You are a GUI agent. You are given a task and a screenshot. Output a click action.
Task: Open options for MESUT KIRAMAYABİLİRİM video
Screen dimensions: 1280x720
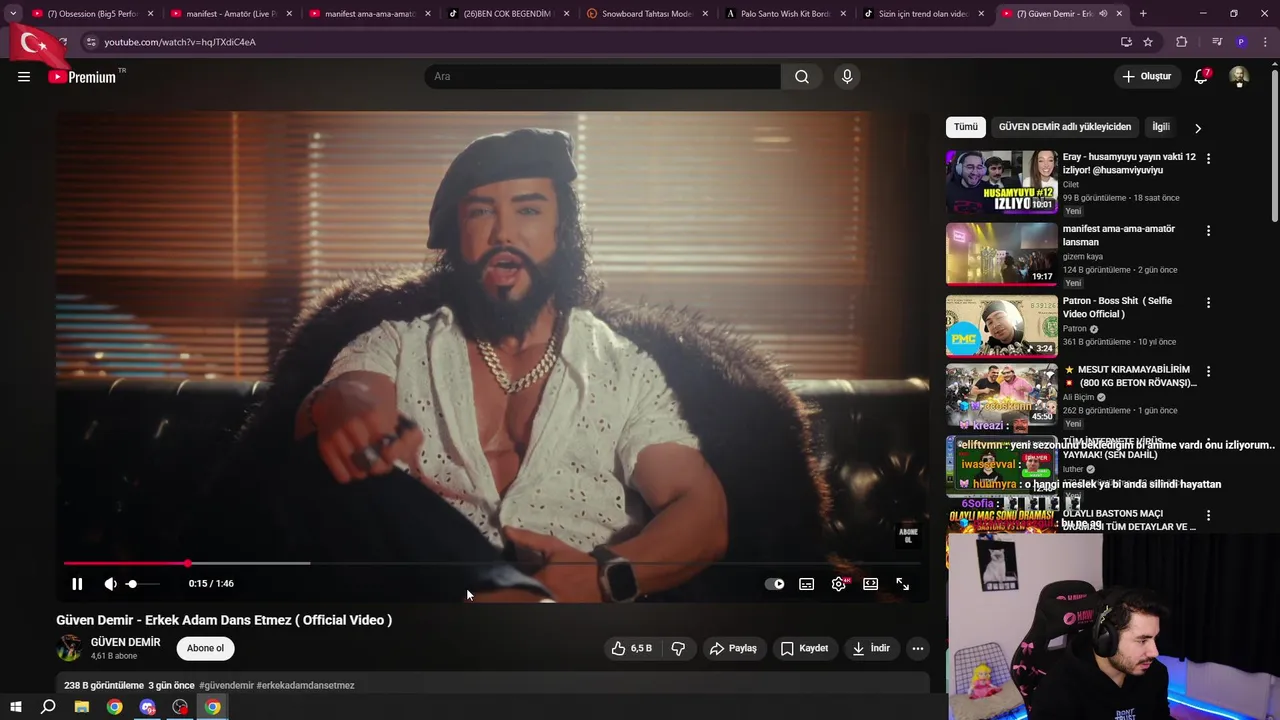click(x=1208, y=371)
